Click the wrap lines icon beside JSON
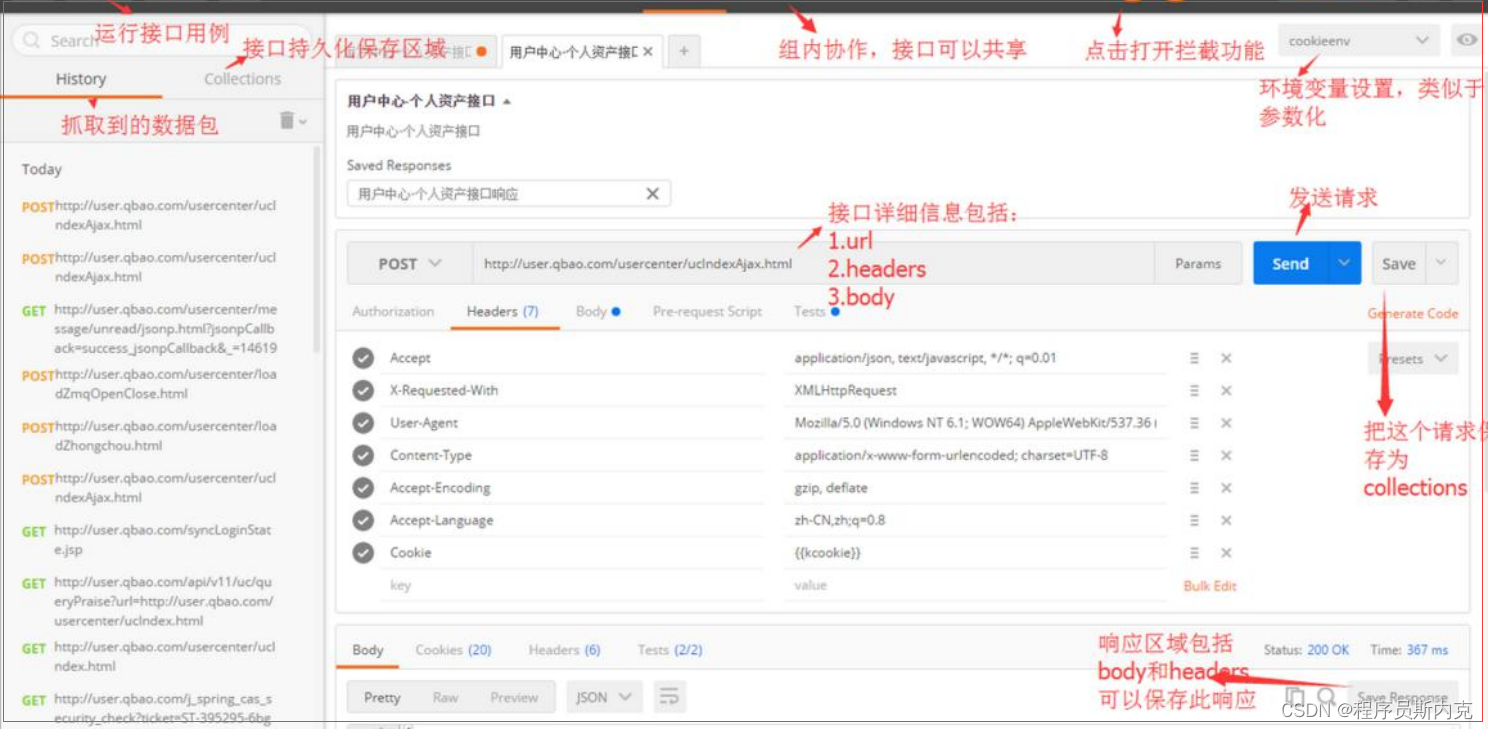Viewport: 1488px width, 729px height. point(669,697)
